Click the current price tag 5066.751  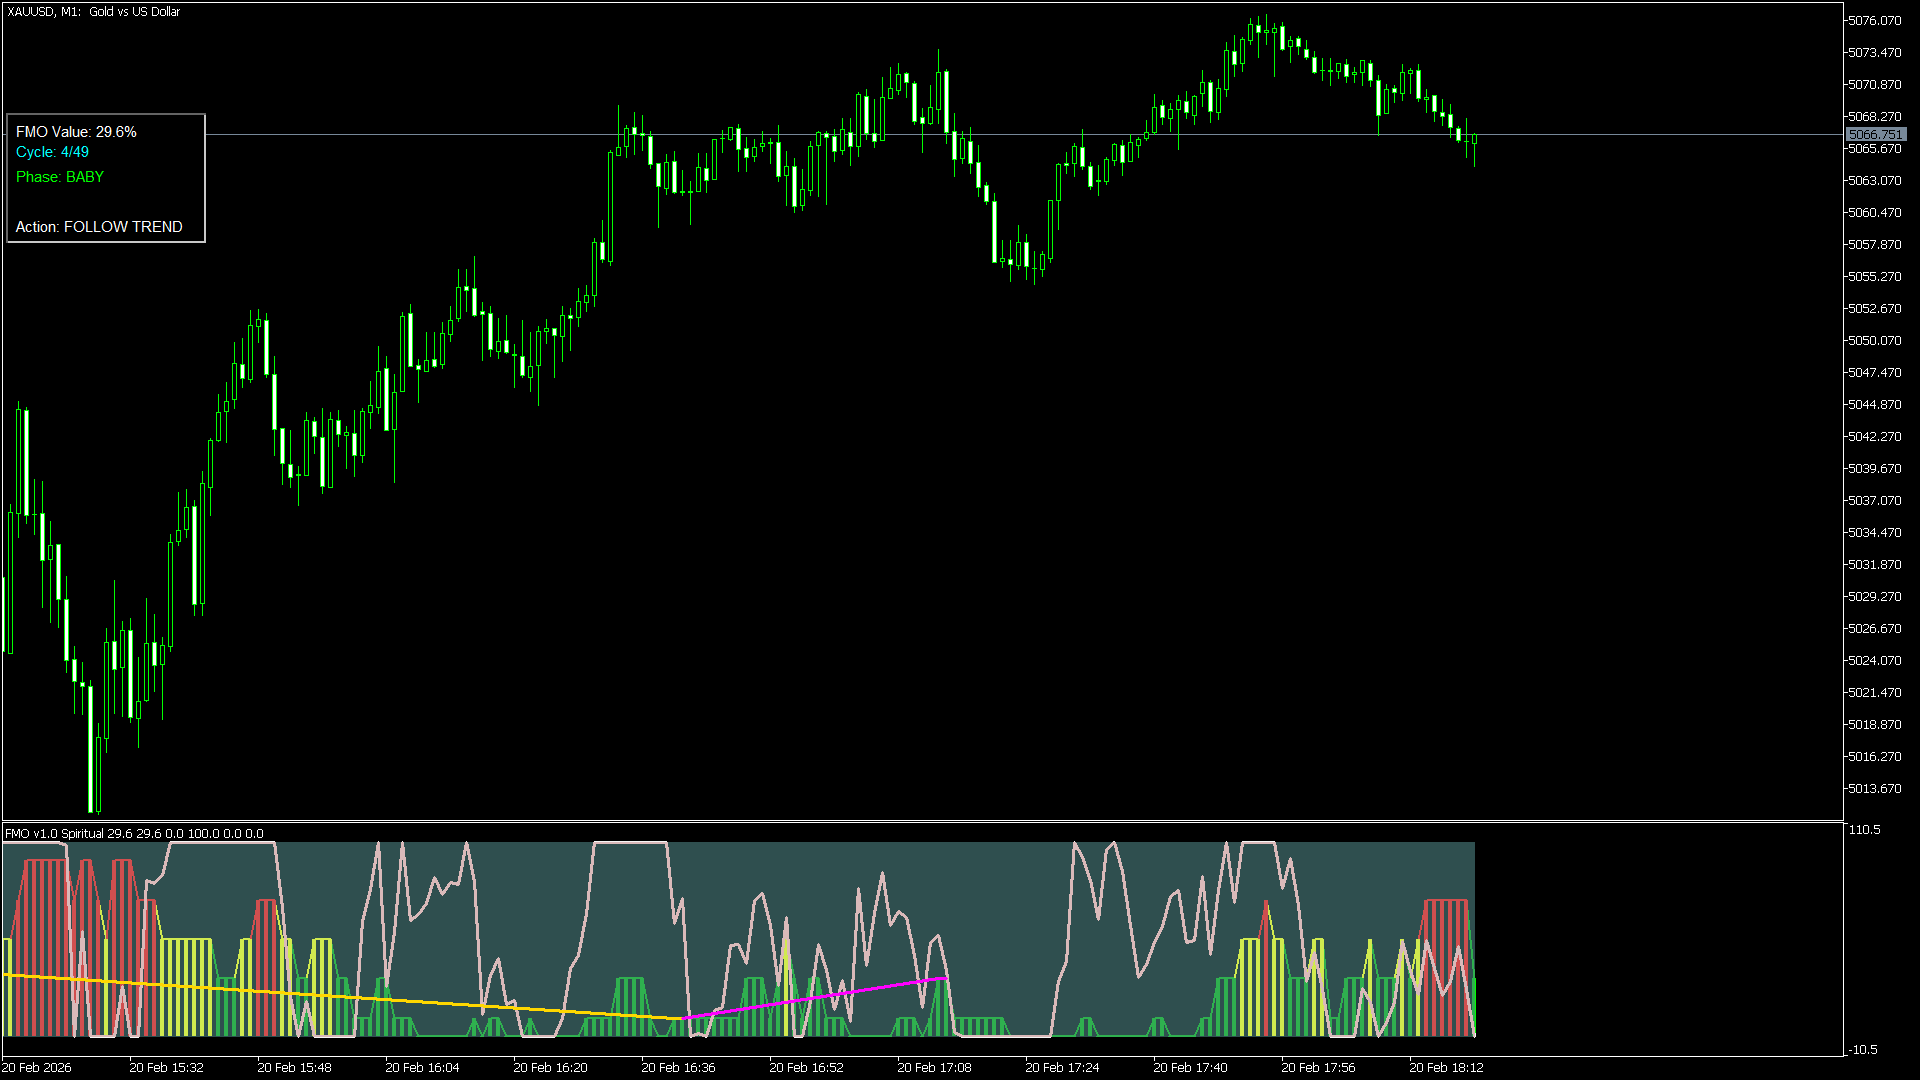[x=1875, y=134]
